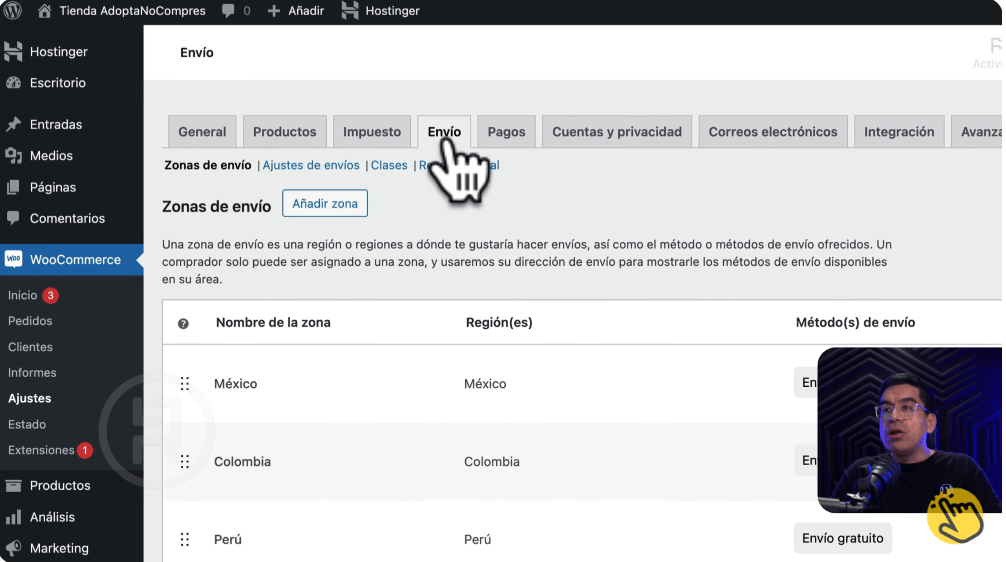This screenshot has height=562, width=1006.
Task: Click the Colombia zone name
Action: pyautogui.click(x=243, y=462)
